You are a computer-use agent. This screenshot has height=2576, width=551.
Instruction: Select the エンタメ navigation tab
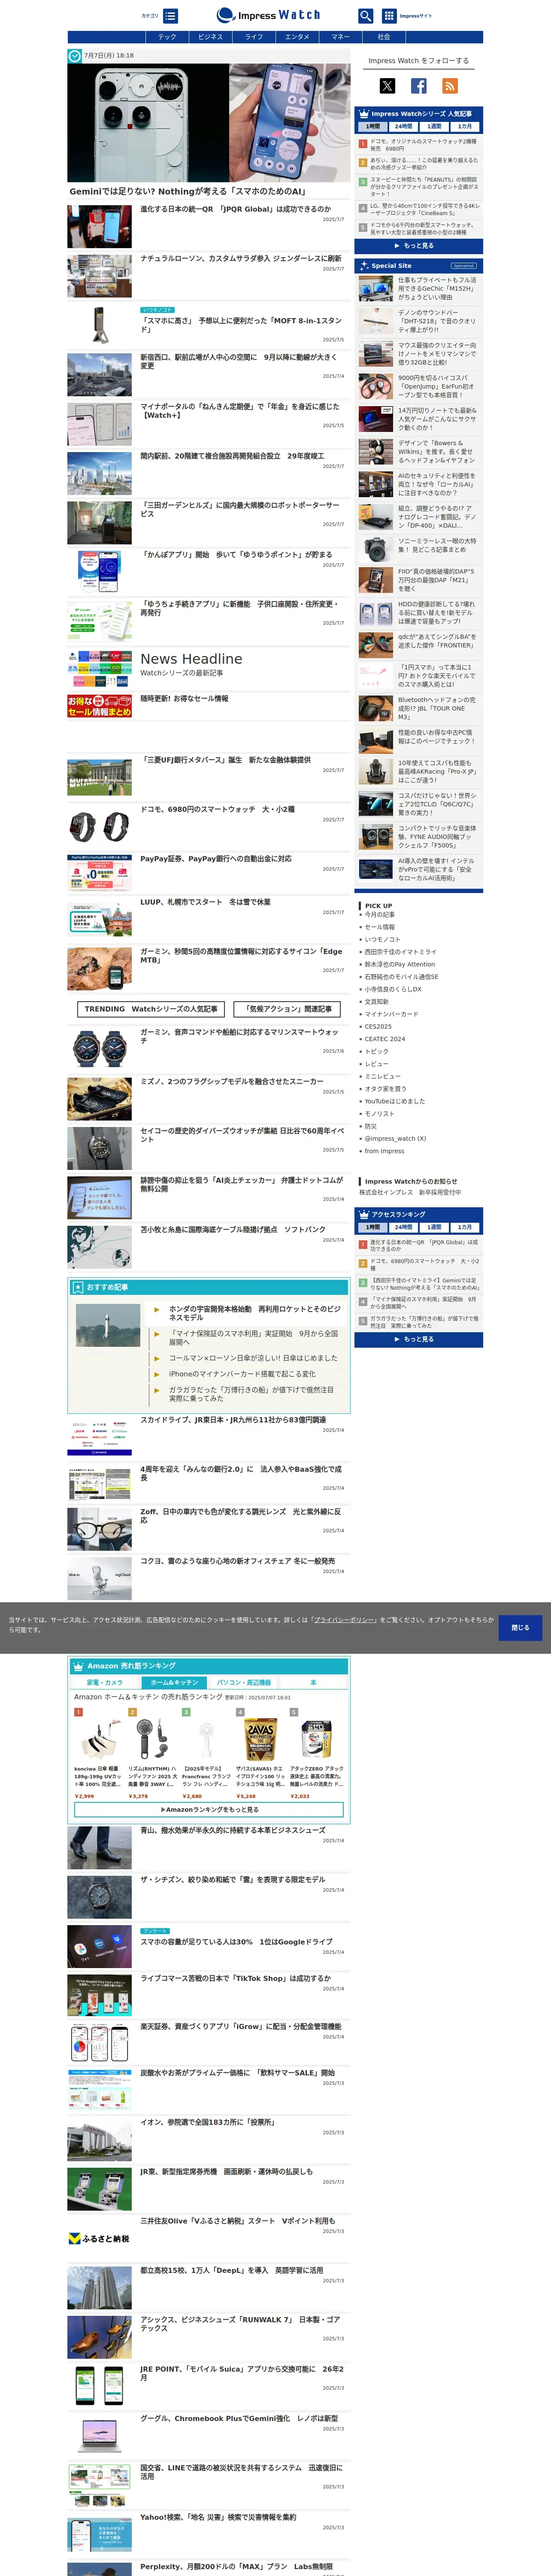pyautogui.click(x=297, y=37)
